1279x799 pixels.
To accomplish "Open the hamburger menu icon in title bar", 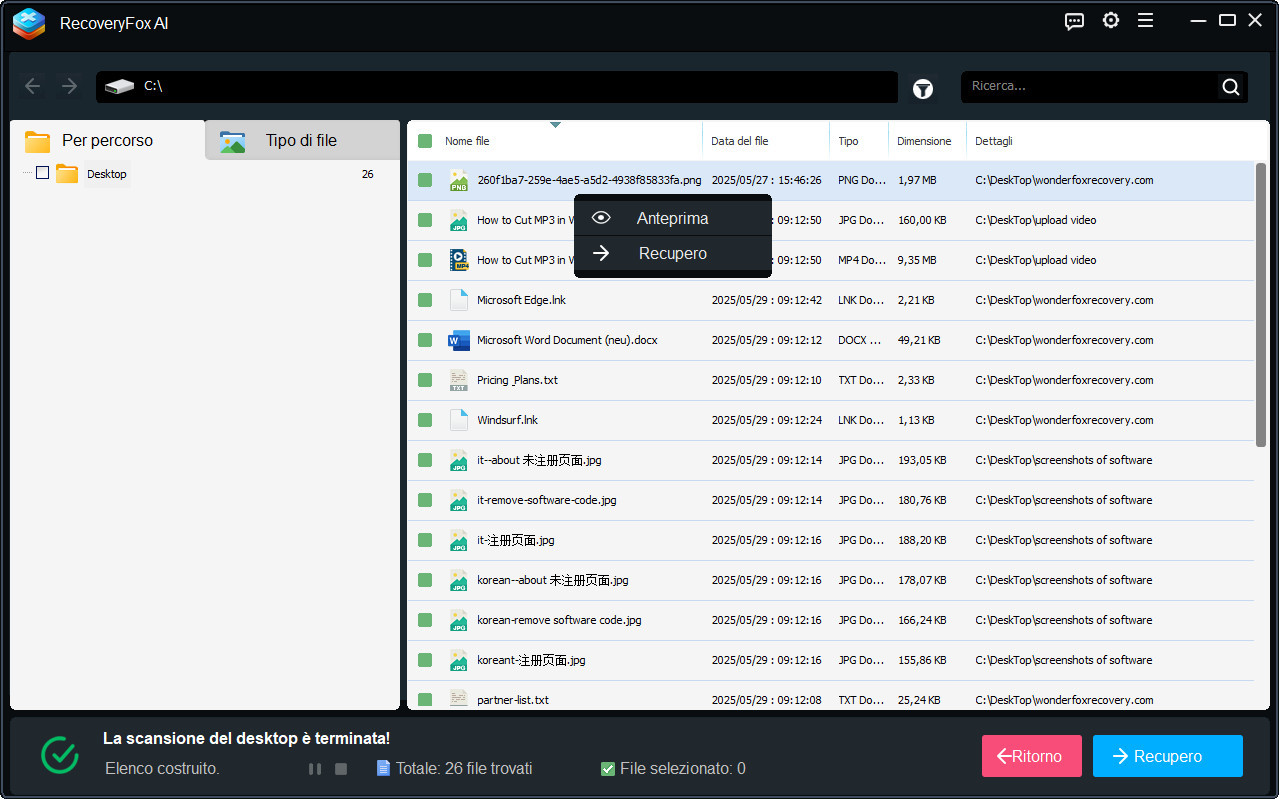I will (1146, 20).
